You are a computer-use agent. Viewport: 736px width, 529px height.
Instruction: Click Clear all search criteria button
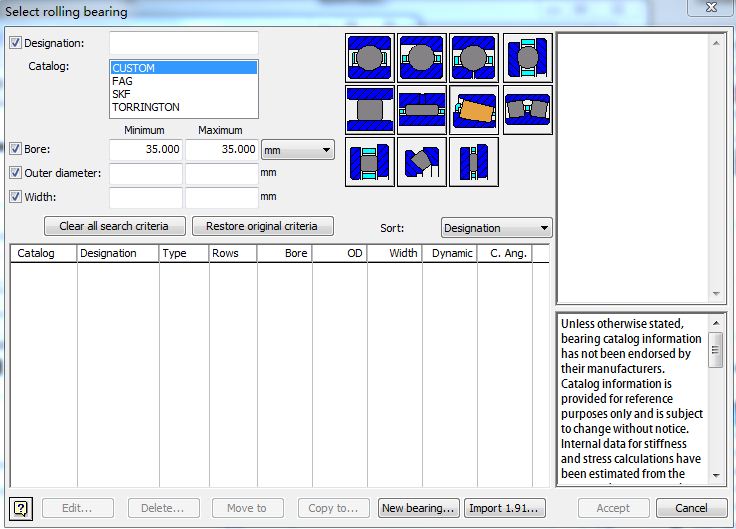coord(115,226)
